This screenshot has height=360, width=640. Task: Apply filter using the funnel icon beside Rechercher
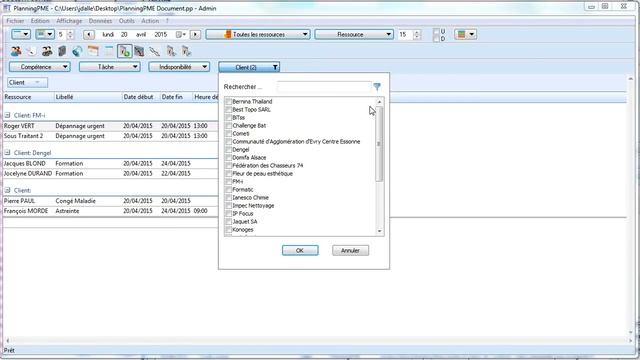coord(377,87)
